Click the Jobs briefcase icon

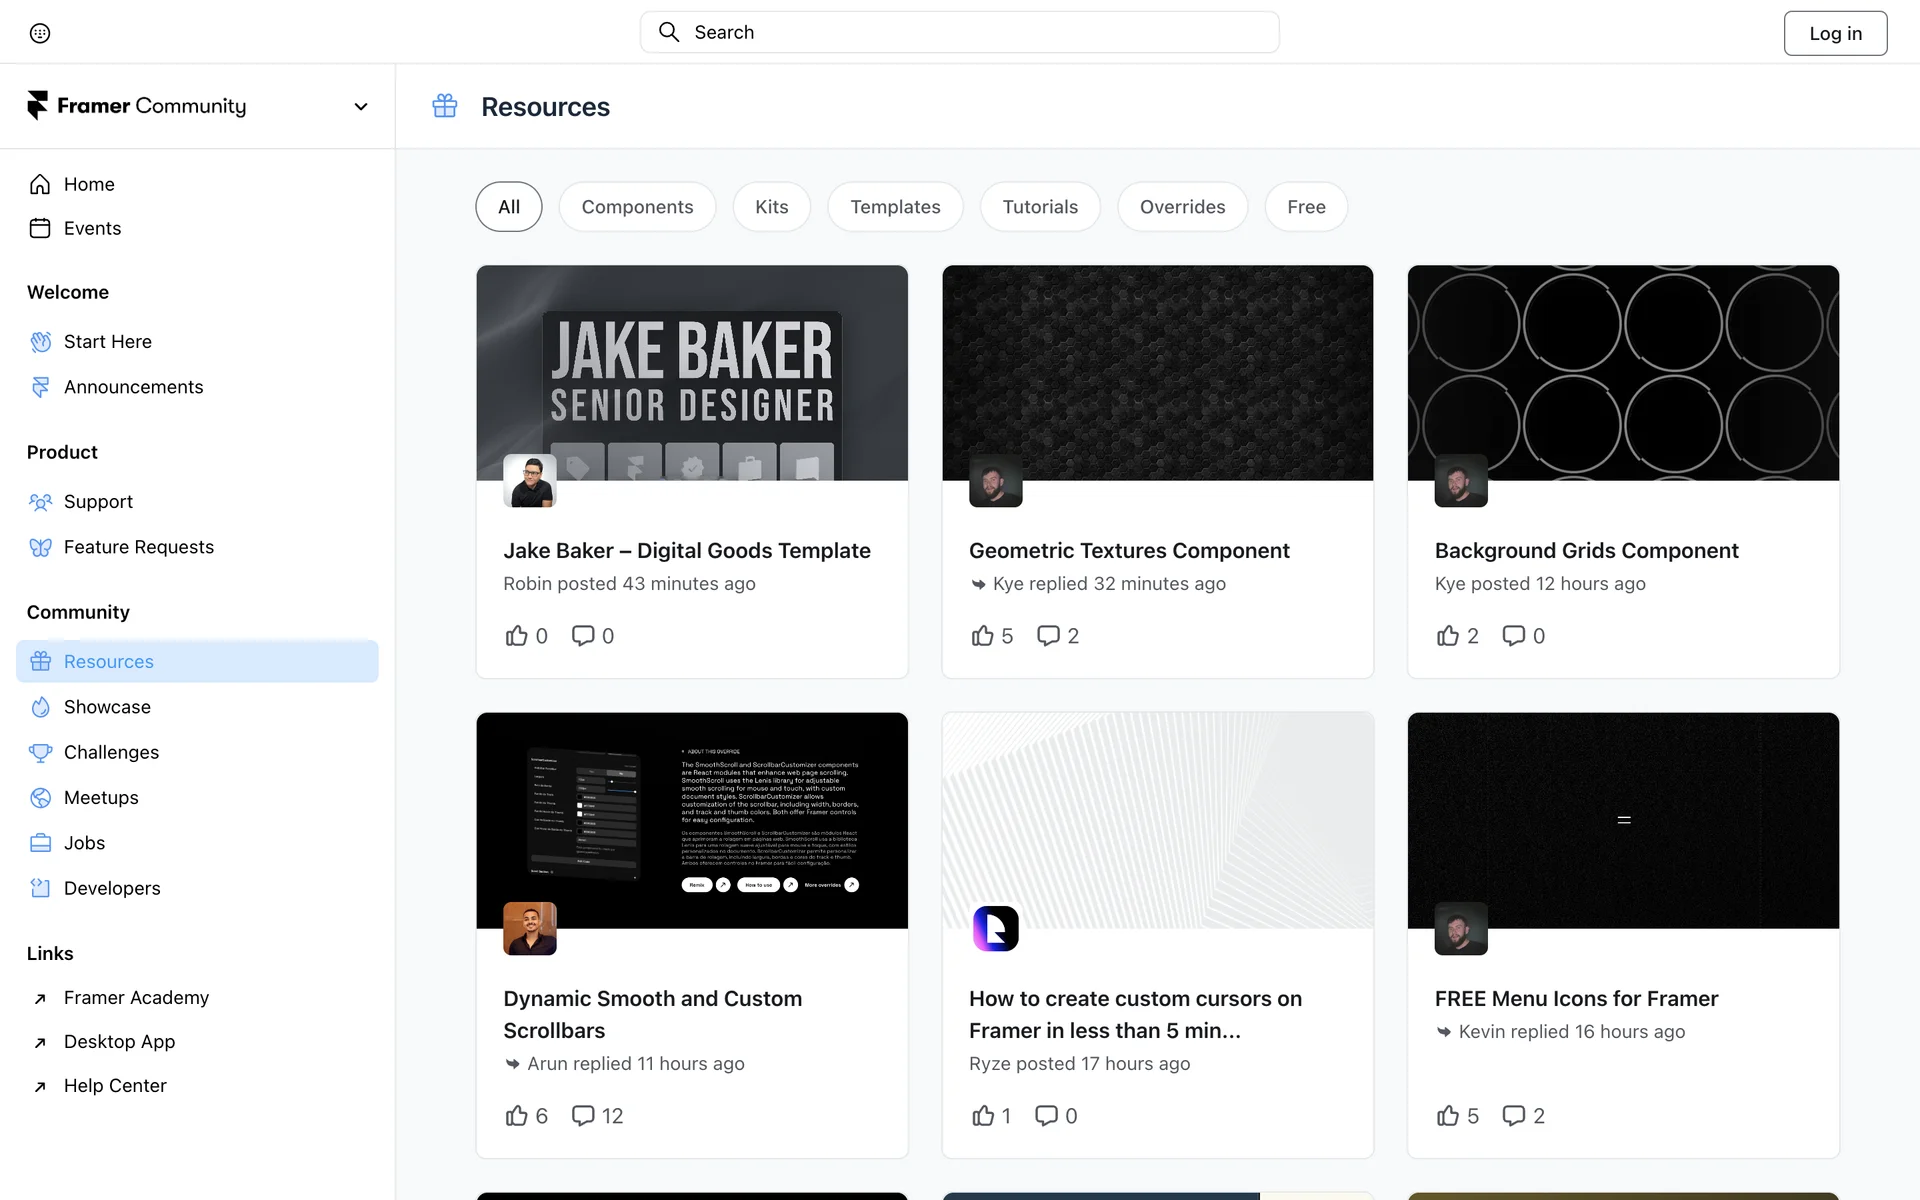40,843
